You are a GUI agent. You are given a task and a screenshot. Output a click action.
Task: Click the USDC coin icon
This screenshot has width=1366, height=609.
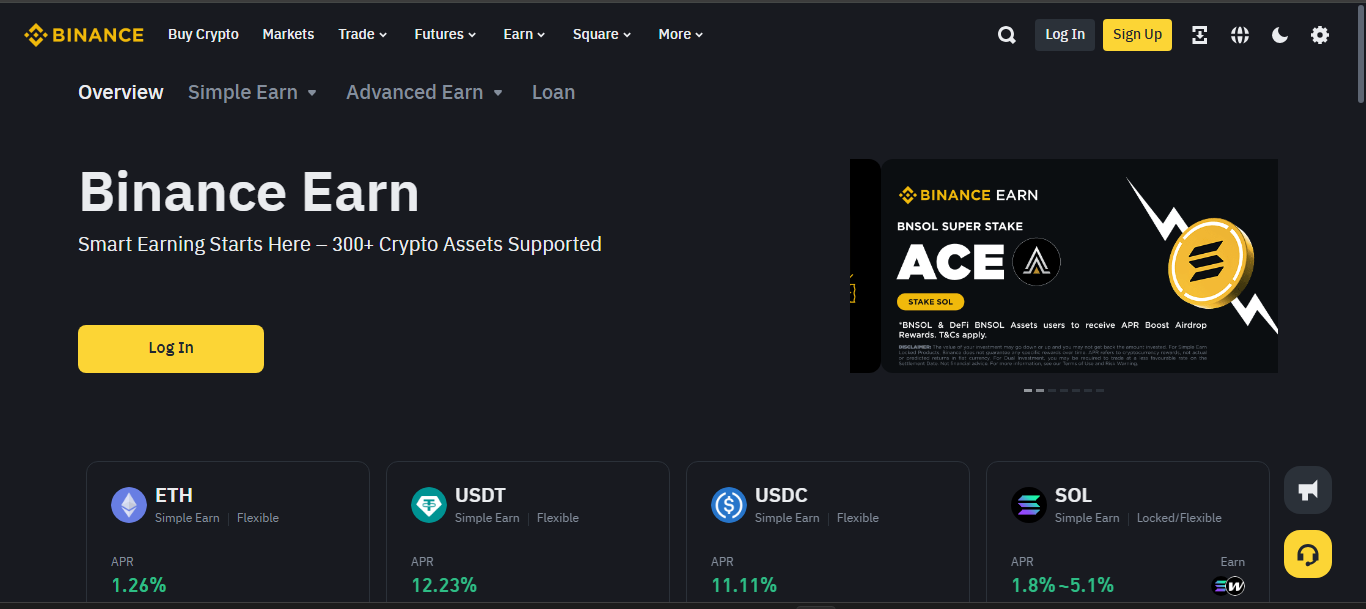pos(729,505)
